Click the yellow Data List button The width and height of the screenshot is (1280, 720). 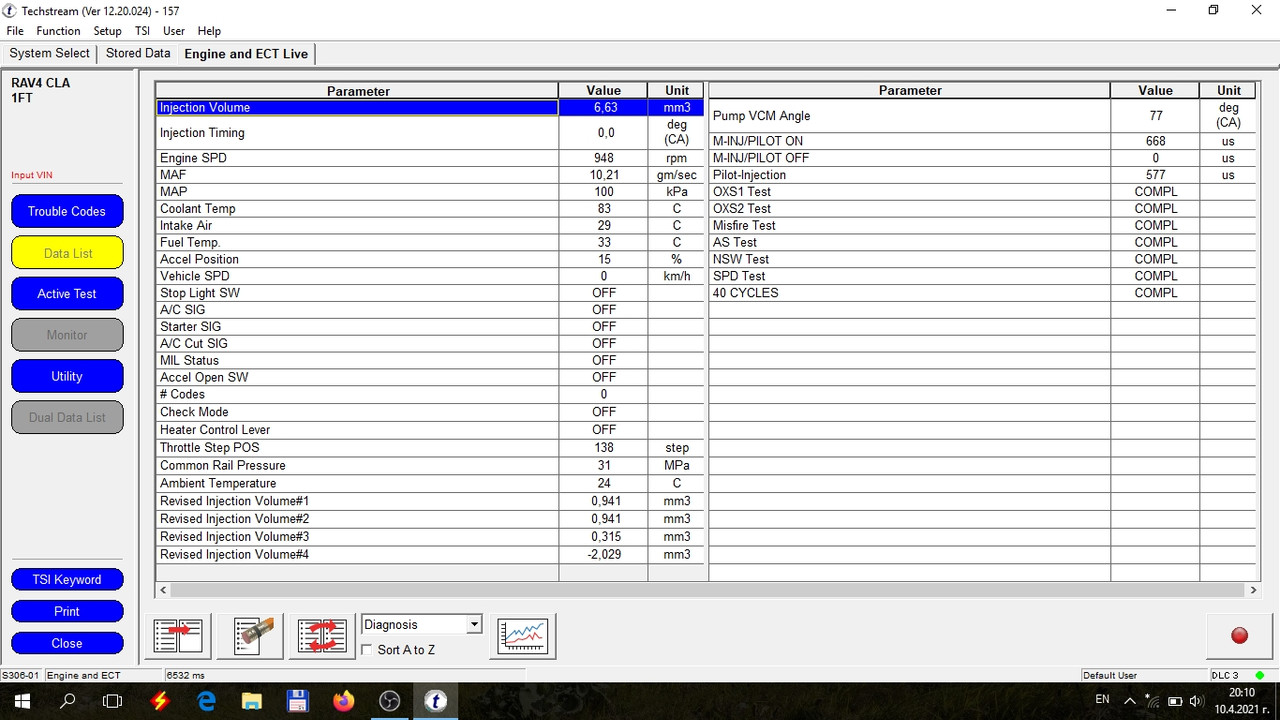click(67, 253)
